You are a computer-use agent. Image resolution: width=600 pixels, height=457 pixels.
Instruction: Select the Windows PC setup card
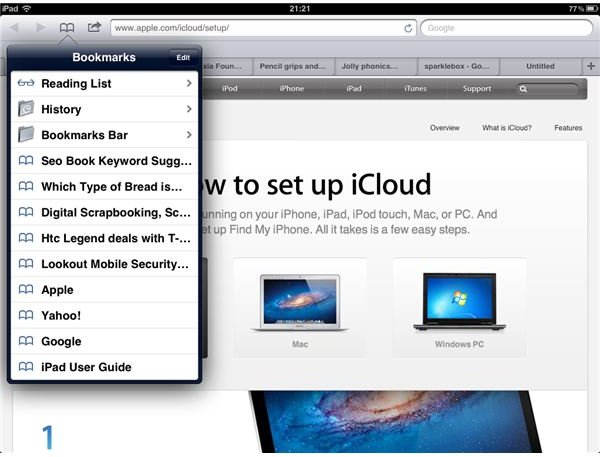(x=459, y=307)
